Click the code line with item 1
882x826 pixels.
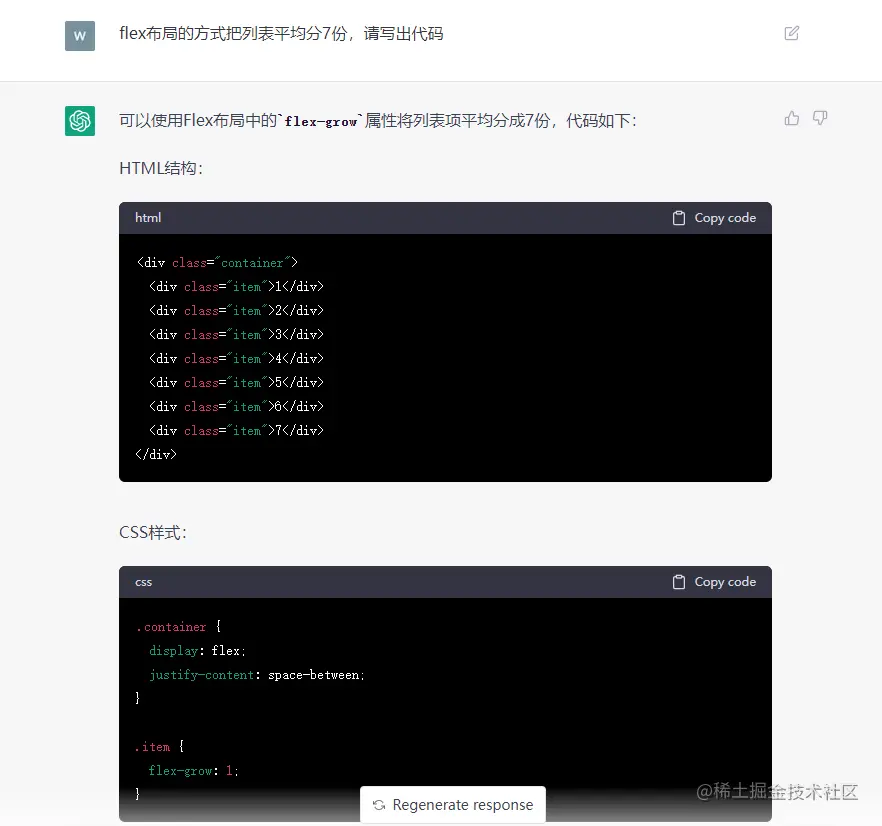pos(236,287)
